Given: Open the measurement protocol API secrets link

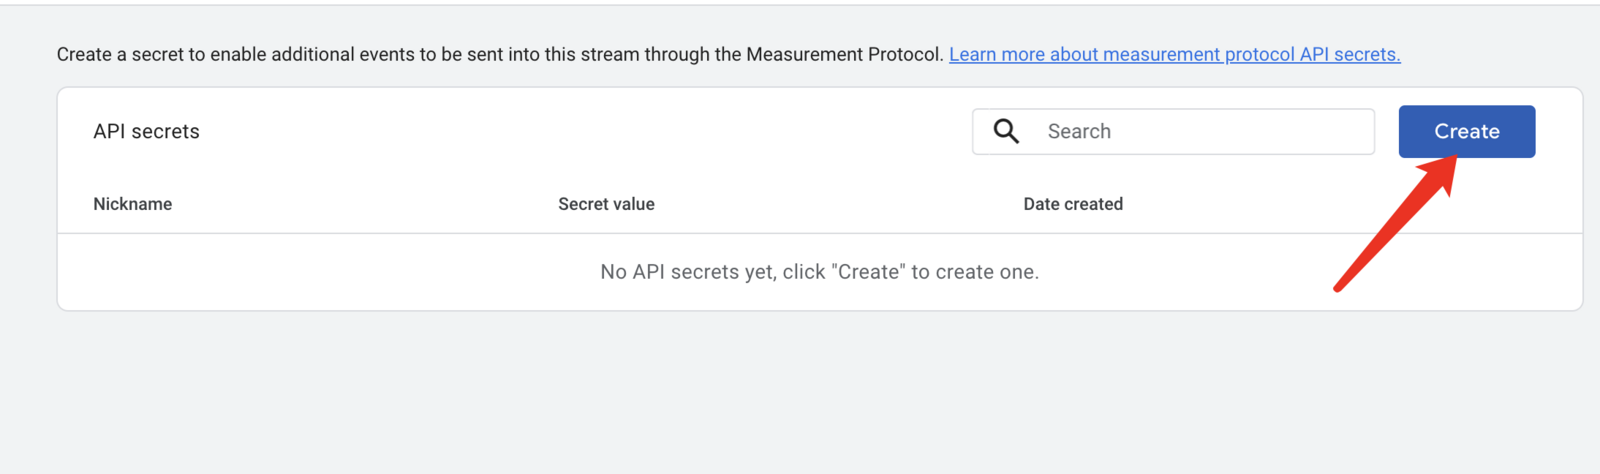Looking at the screenshot, I should tap(1174, 55).
